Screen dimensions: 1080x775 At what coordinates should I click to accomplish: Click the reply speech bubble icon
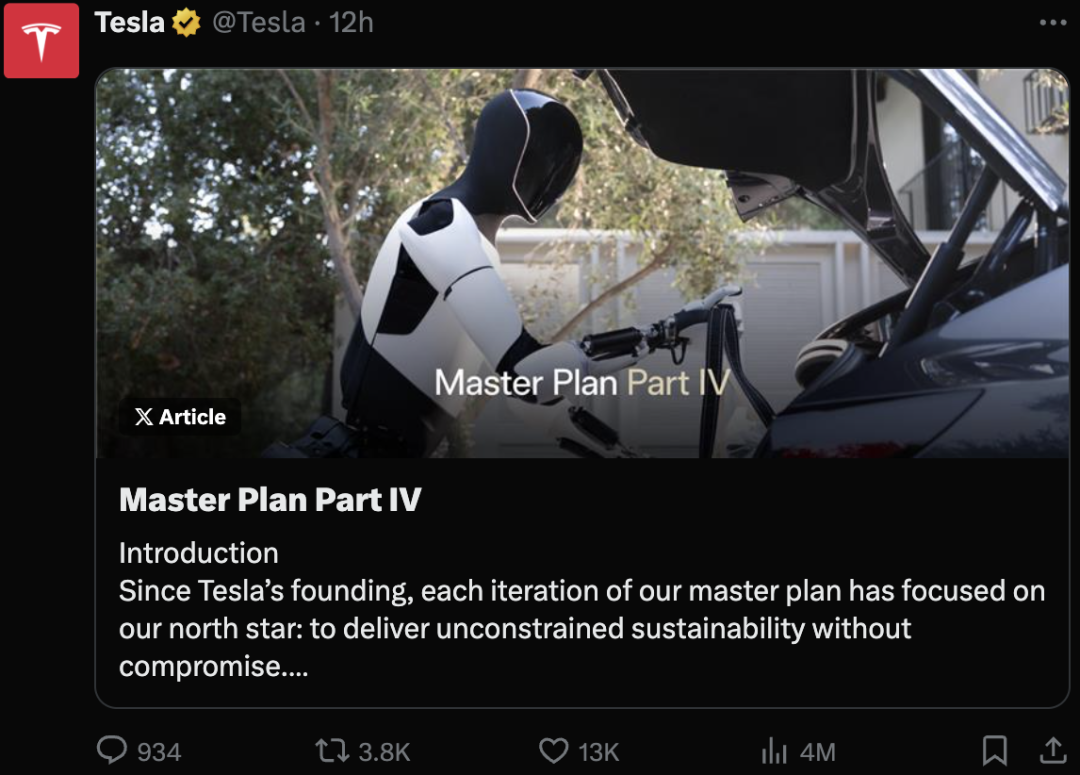[x=112, y=750]
